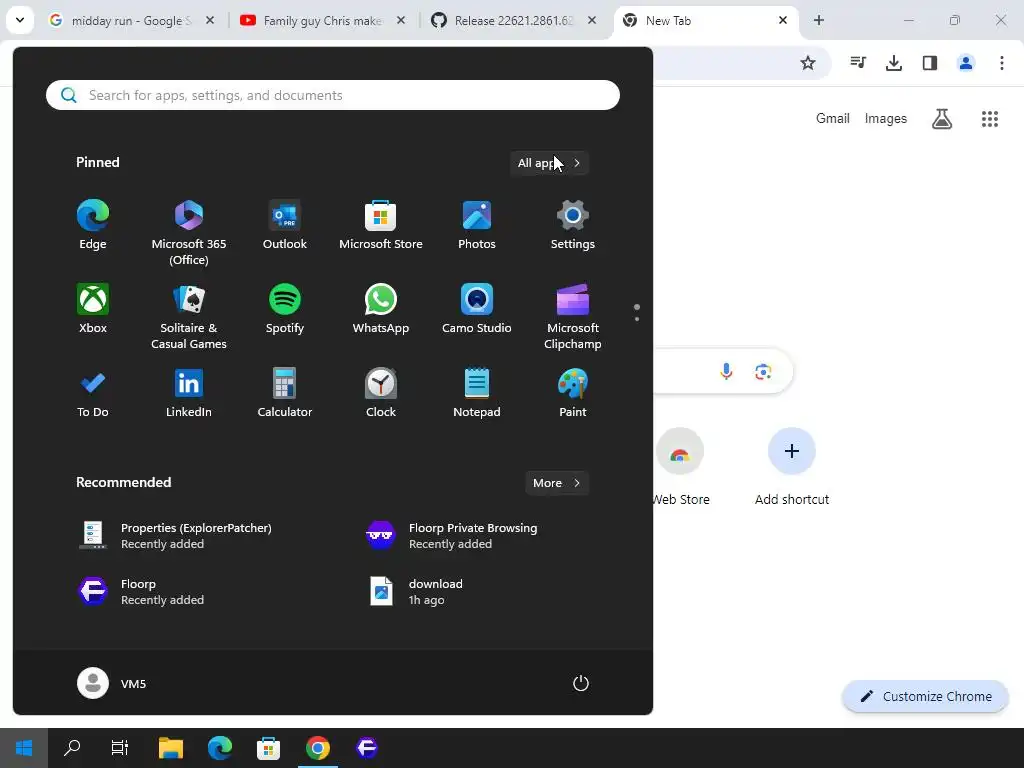1024x768 pixels.
Task: Toggle the Chrome side panel
Action: (x=929, y=63)
